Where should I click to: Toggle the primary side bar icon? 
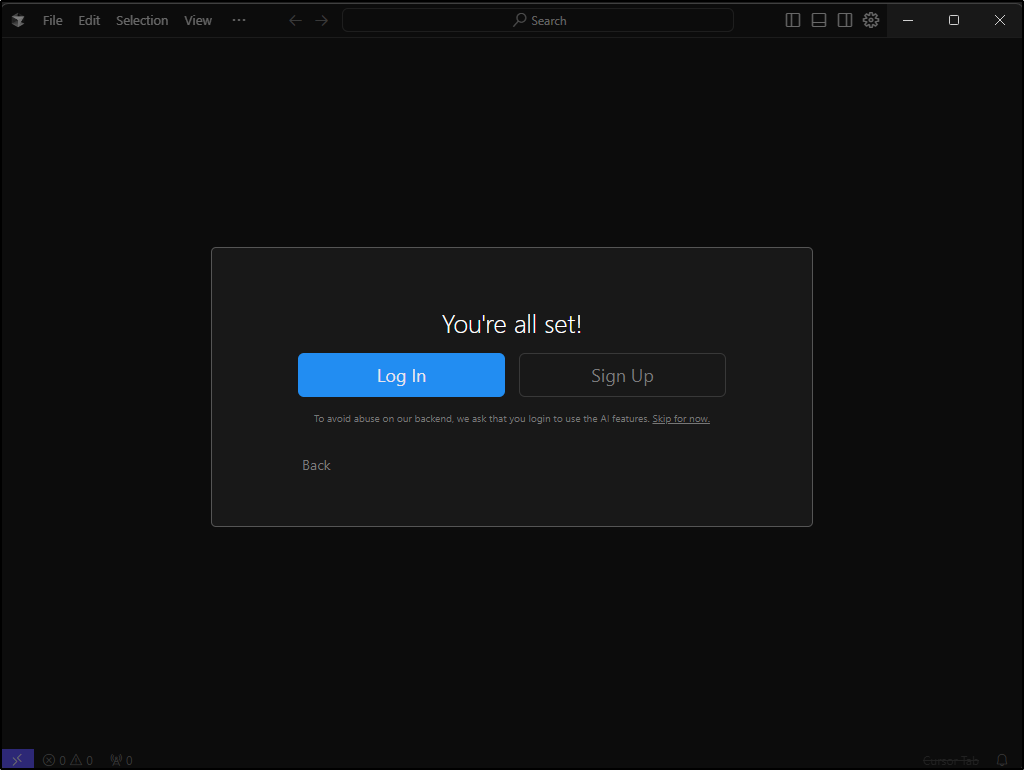[x=792, y=20]
